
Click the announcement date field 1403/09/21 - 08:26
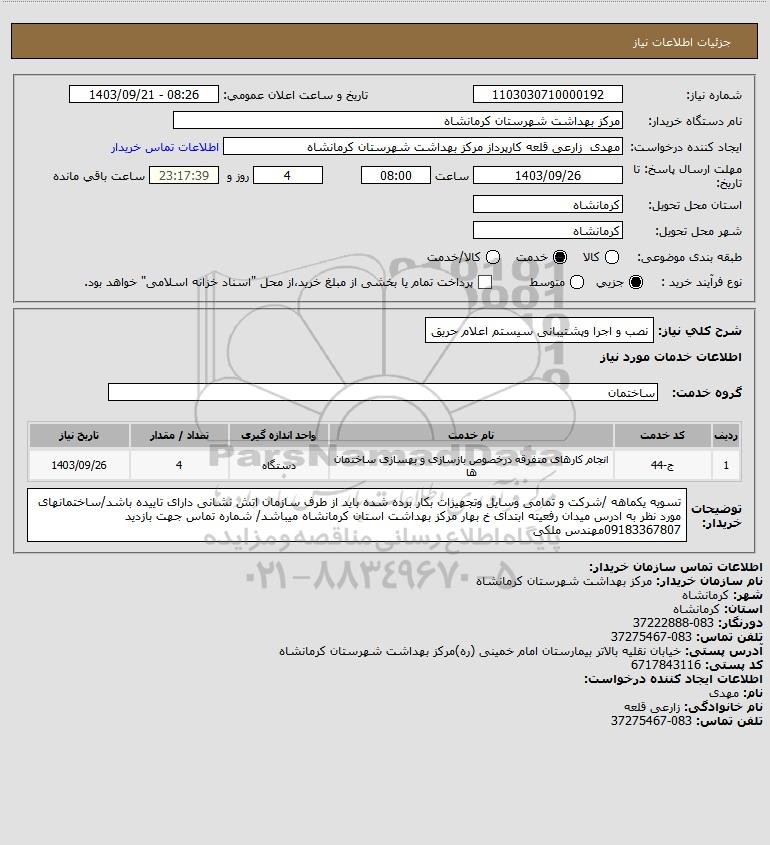[x=144, y=94]
